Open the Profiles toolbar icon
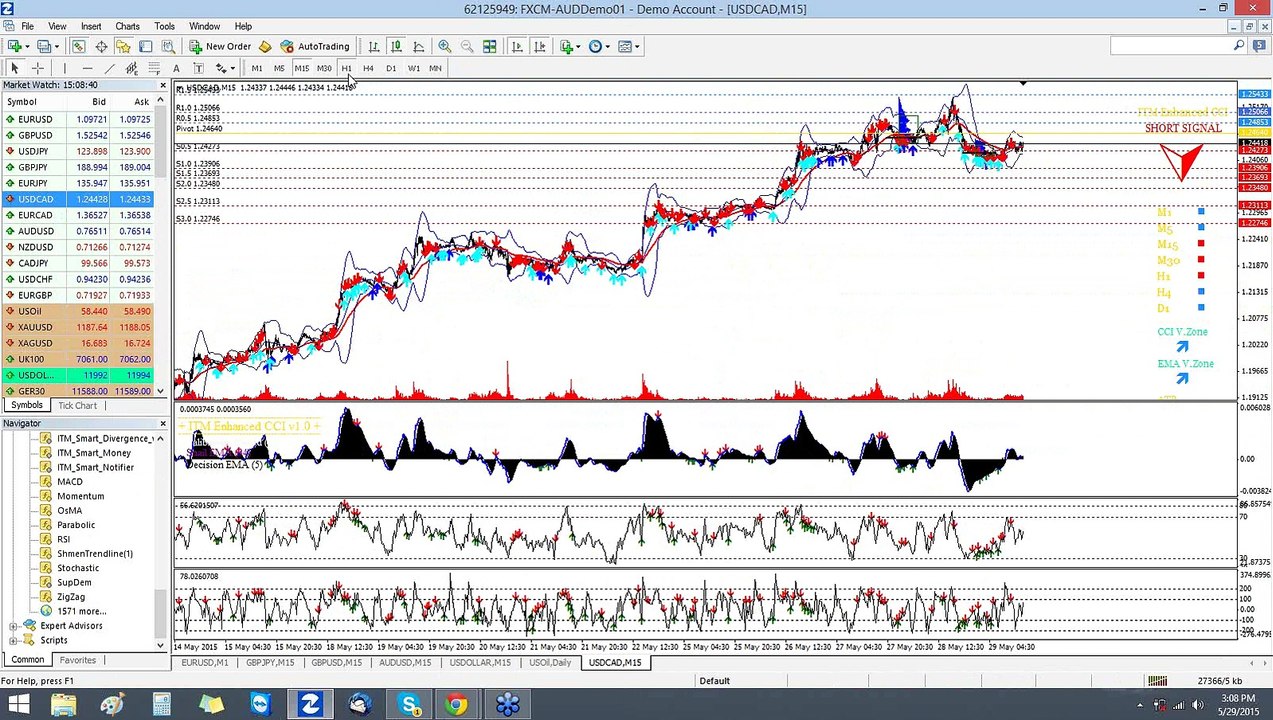The image size is (1273, 720). pyautogui.click(x=45, y=46)
